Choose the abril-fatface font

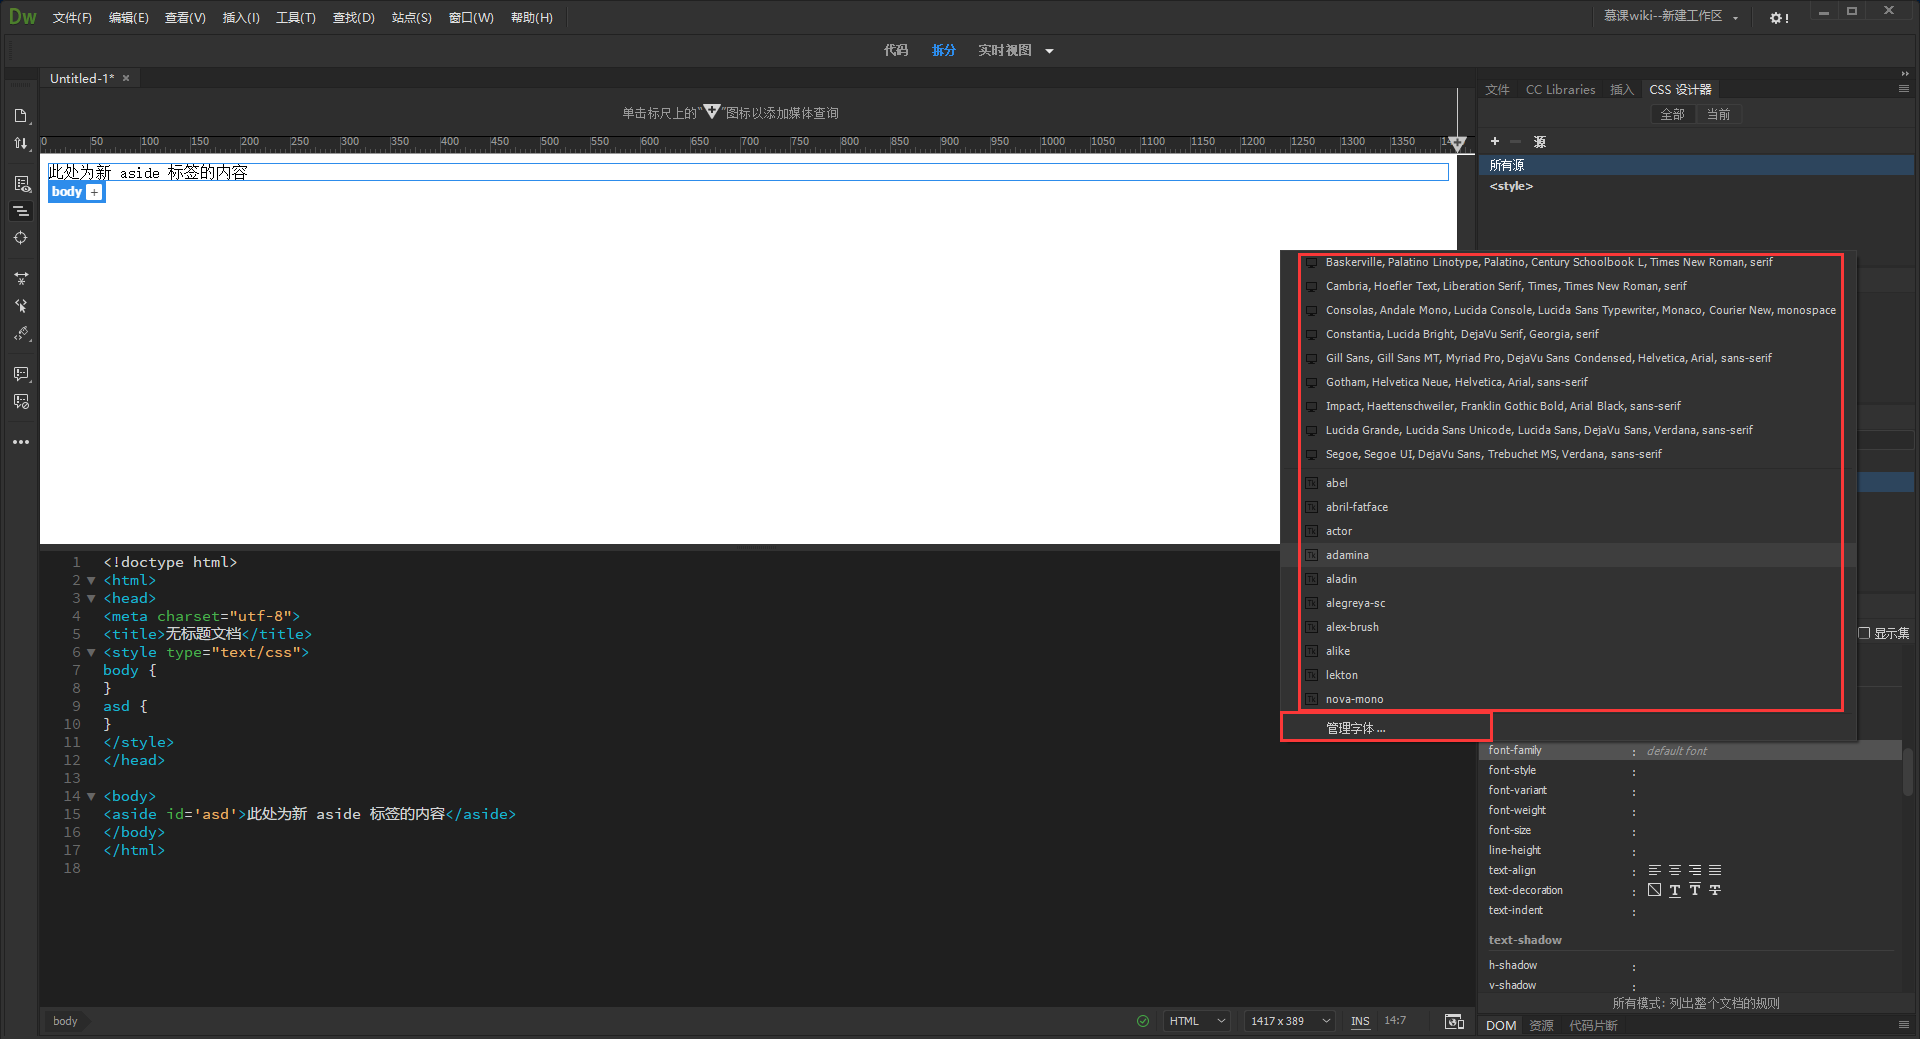pyautogui.click(x=1568, y=507)
